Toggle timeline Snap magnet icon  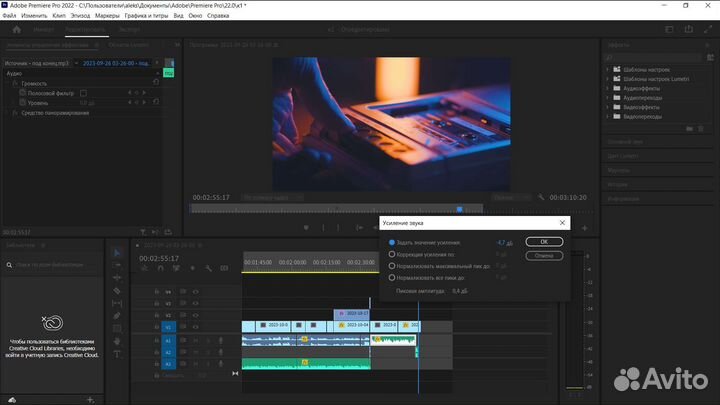pyautogui.click(x=160, y=268)
